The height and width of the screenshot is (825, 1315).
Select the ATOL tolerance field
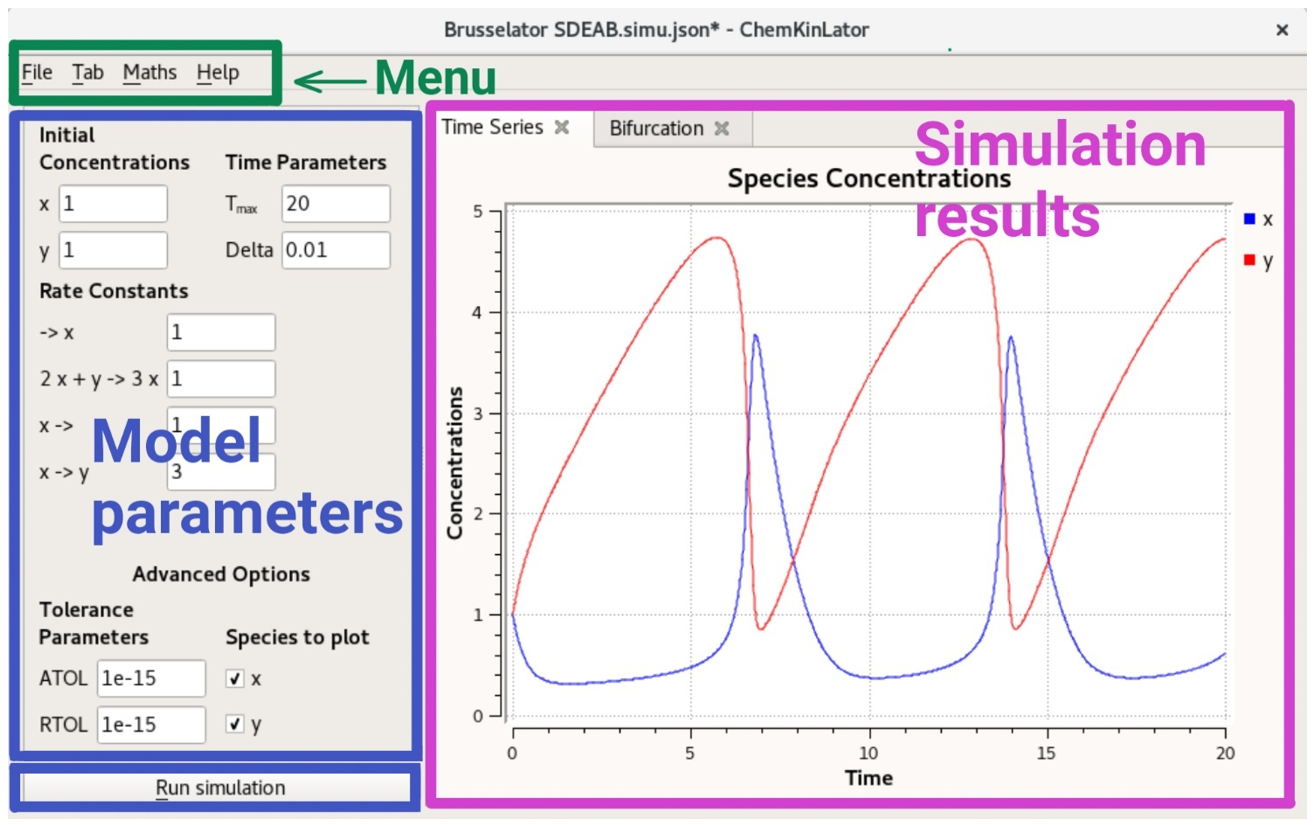tap(152, 678)
